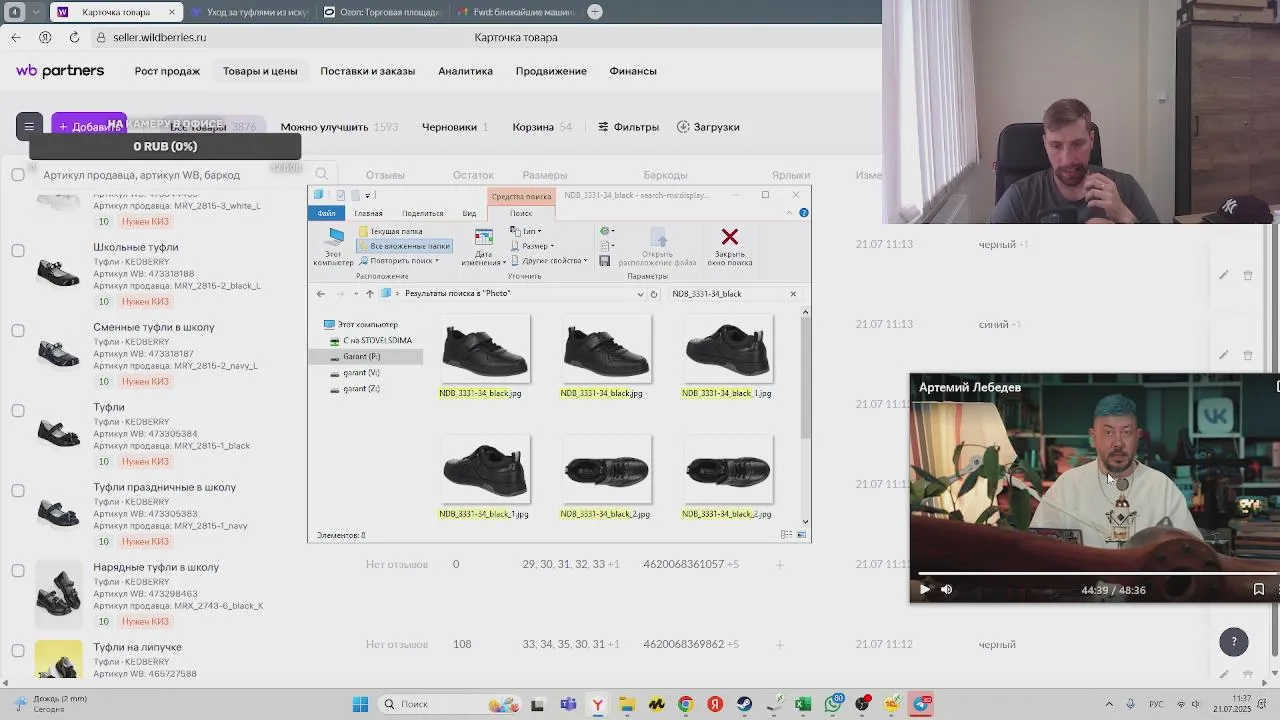Play the Артемий Лебедев video
This screenshot has height=720, width=1280.
[924, 590]
